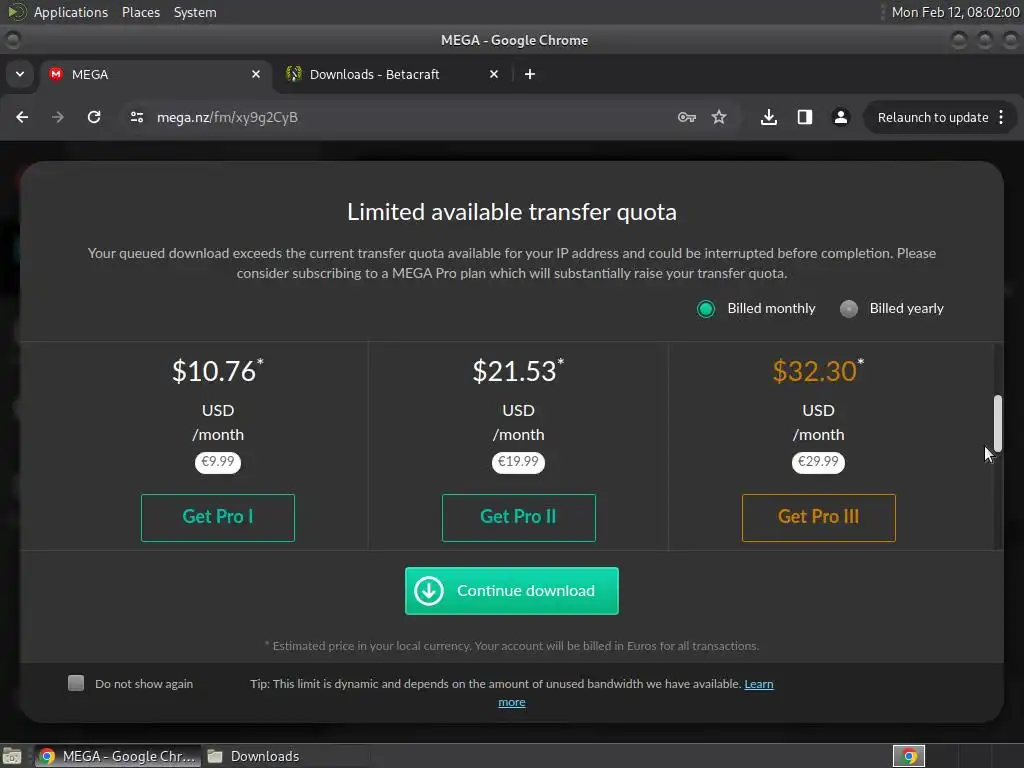Click the €19.99 price badge

click(x=518, y=462)
